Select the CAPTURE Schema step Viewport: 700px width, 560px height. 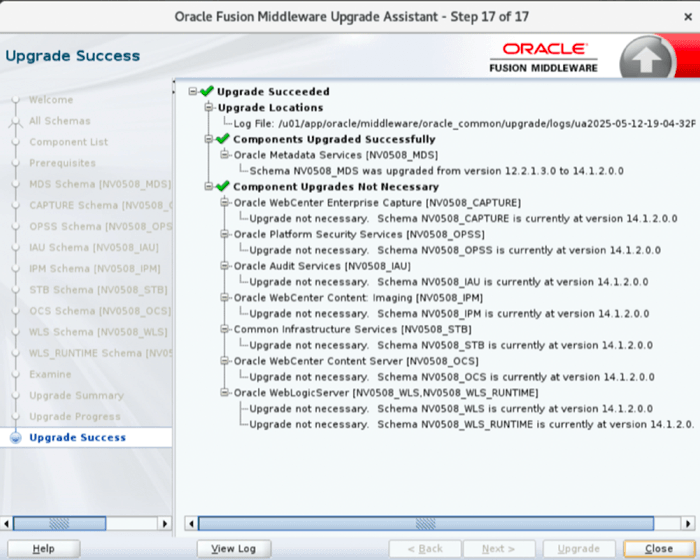click(100, 205)
